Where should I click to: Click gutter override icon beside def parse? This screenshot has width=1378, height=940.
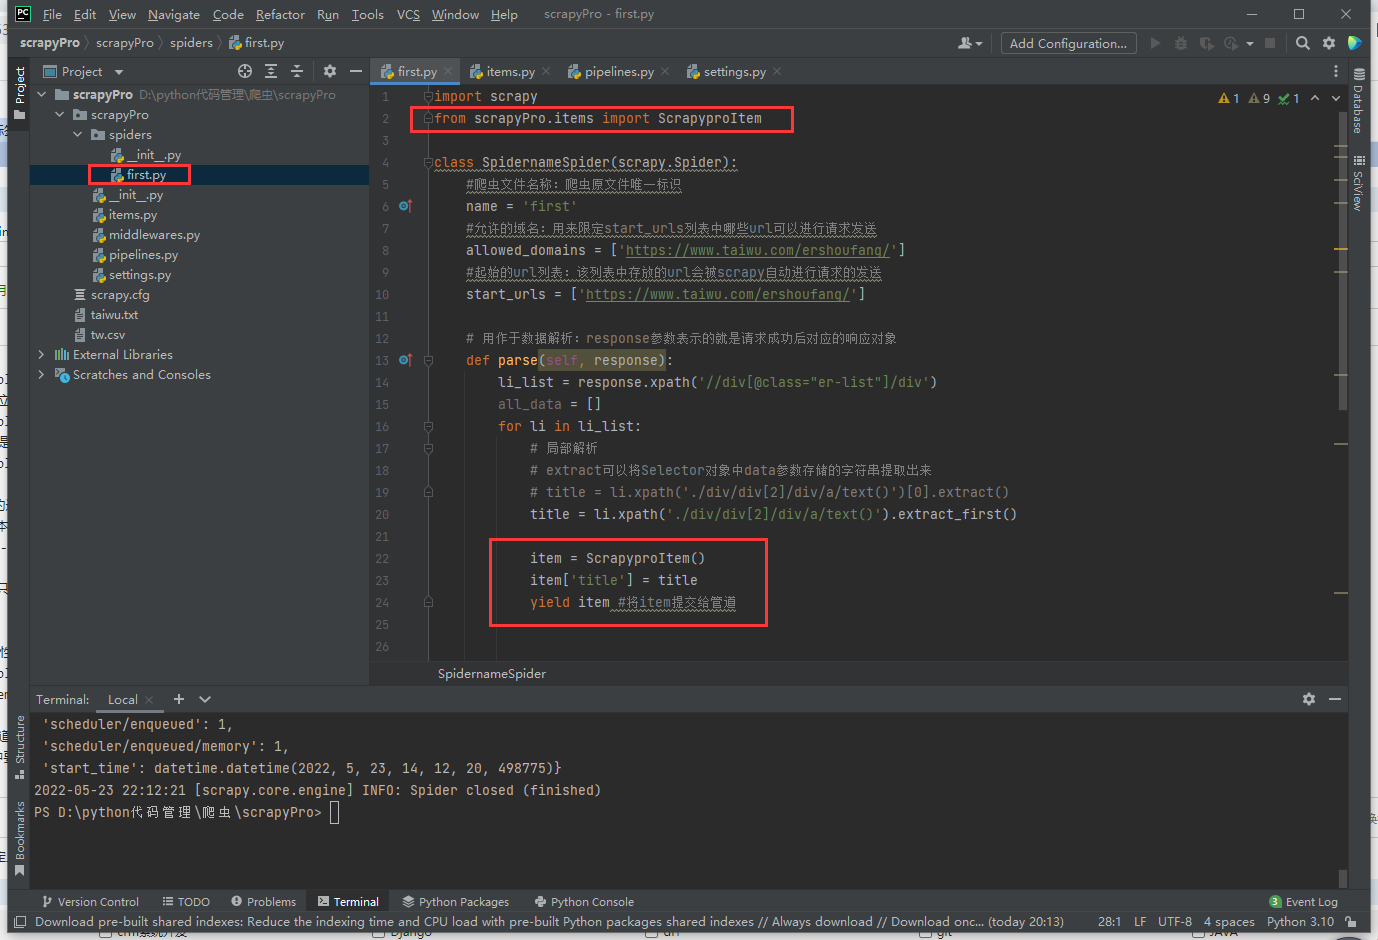[405, 360]
